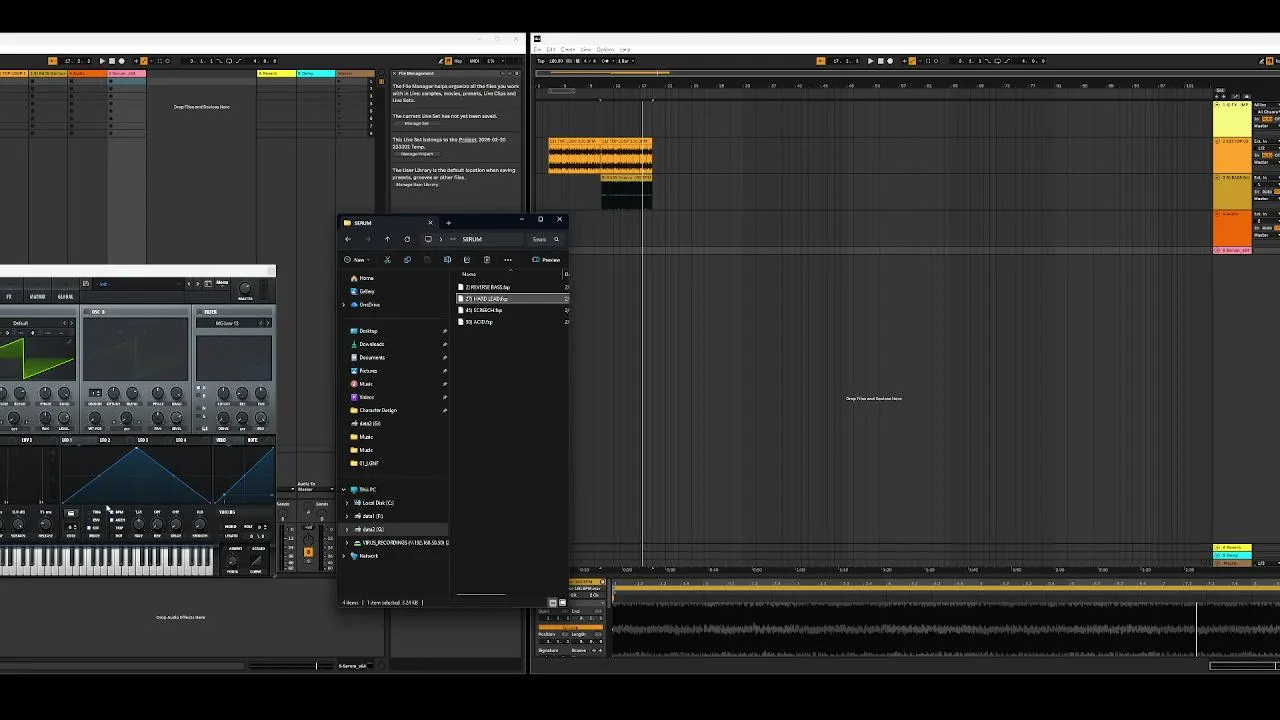Open the Options menu in right Ableton window
Screen dimensions: 1280x720
605,49
